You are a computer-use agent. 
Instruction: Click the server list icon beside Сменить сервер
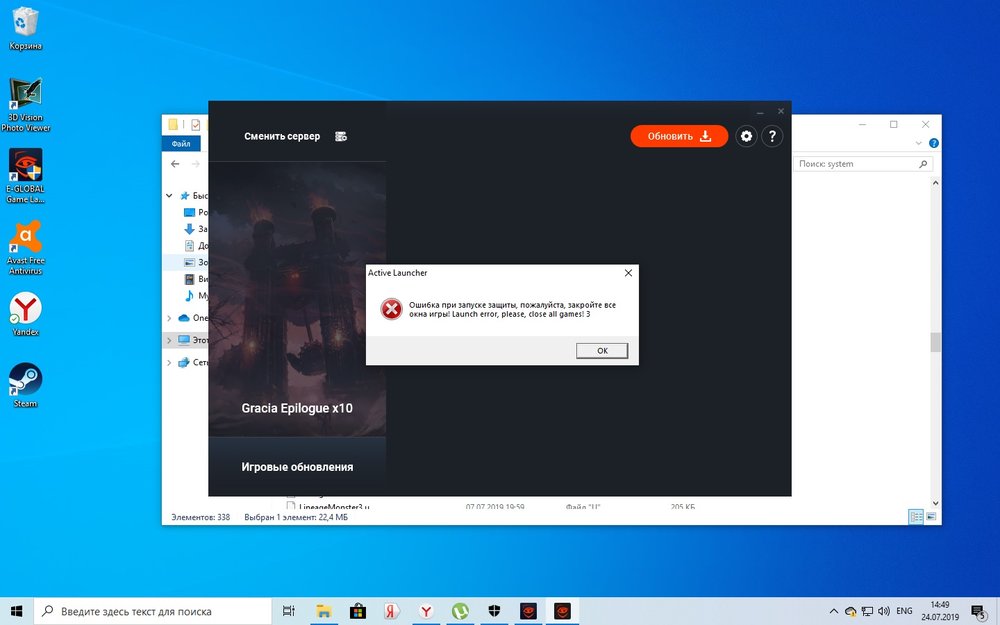341,136
